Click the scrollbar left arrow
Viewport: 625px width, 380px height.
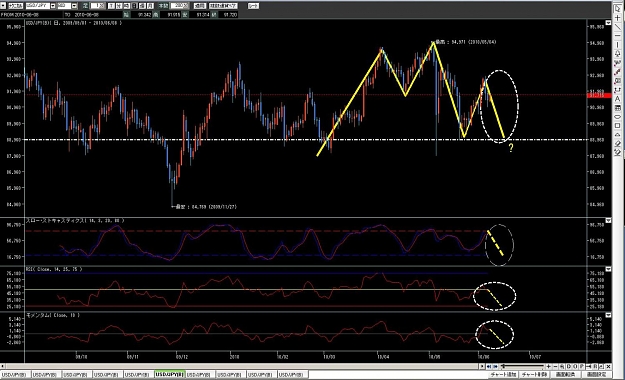tap(2, 366)
